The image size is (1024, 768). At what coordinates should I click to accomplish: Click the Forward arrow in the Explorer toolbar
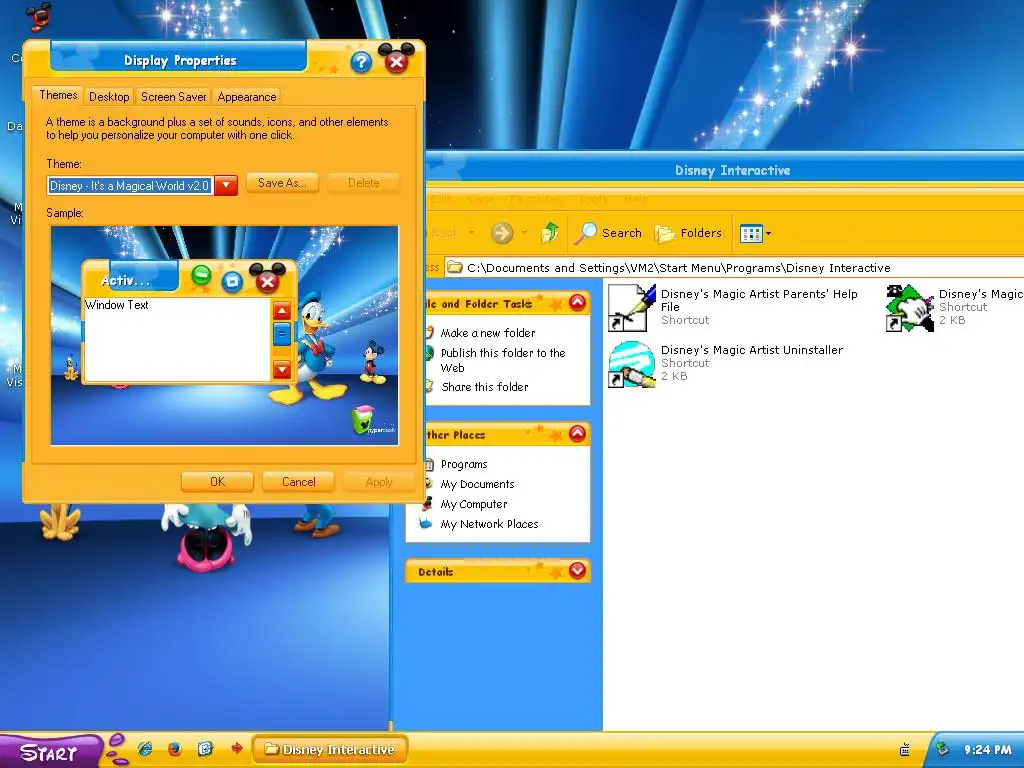502,232
